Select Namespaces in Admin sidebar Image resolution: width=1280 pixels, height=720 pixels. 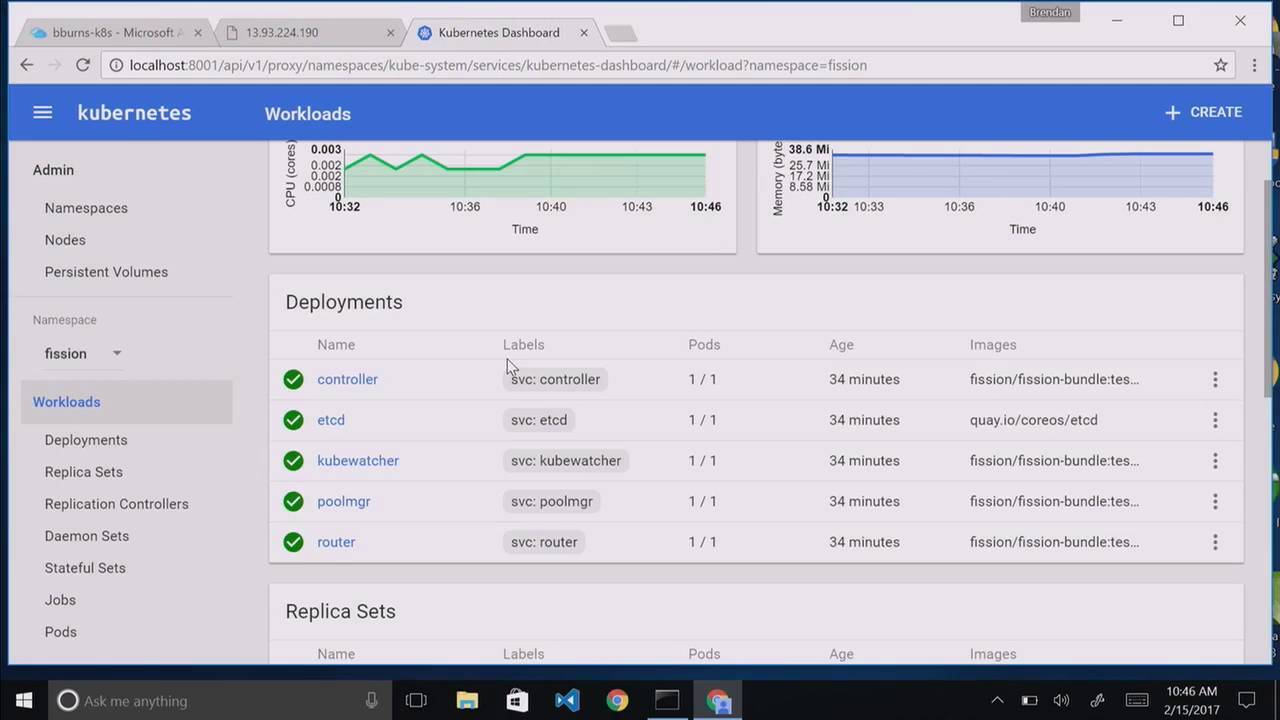click(x=86, y=208)
